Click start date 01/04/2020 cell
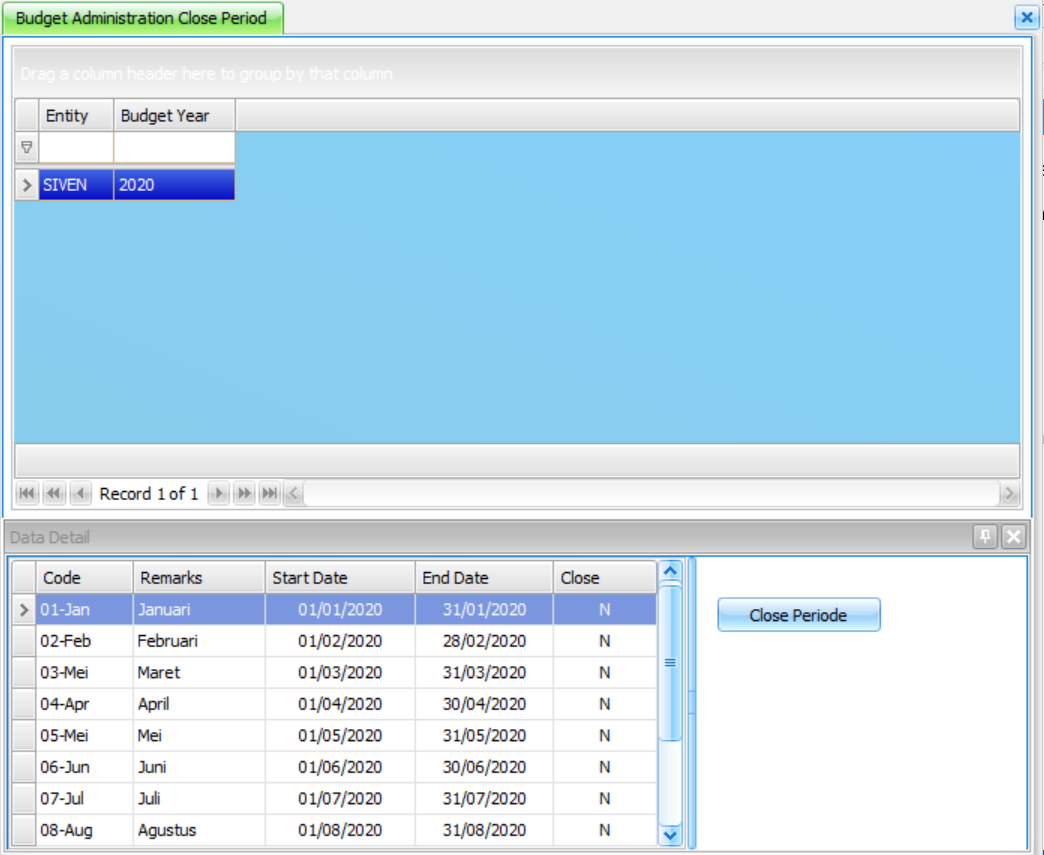This screenshot has height=855, width=1044. click(340, 704)
